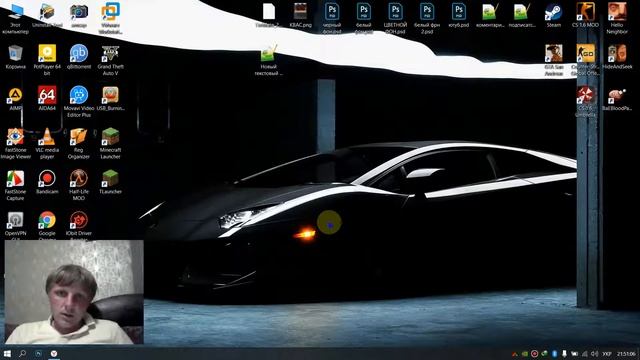This screenshot has height=360, width=640.
Task: Open the Корзина recycle bin
Action: tap(15, 57)
